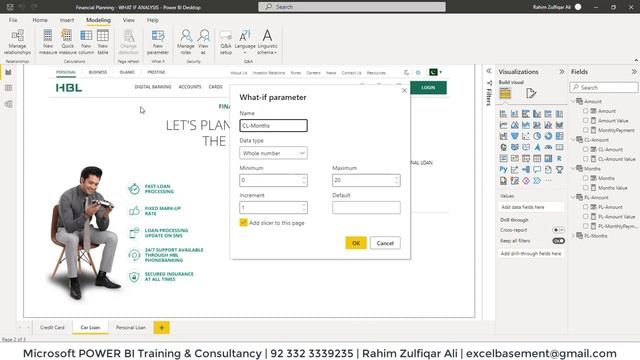Select the Azure map visual
Image resolution: width=640 pixels, height=360 pixels.
click(537, 147)
